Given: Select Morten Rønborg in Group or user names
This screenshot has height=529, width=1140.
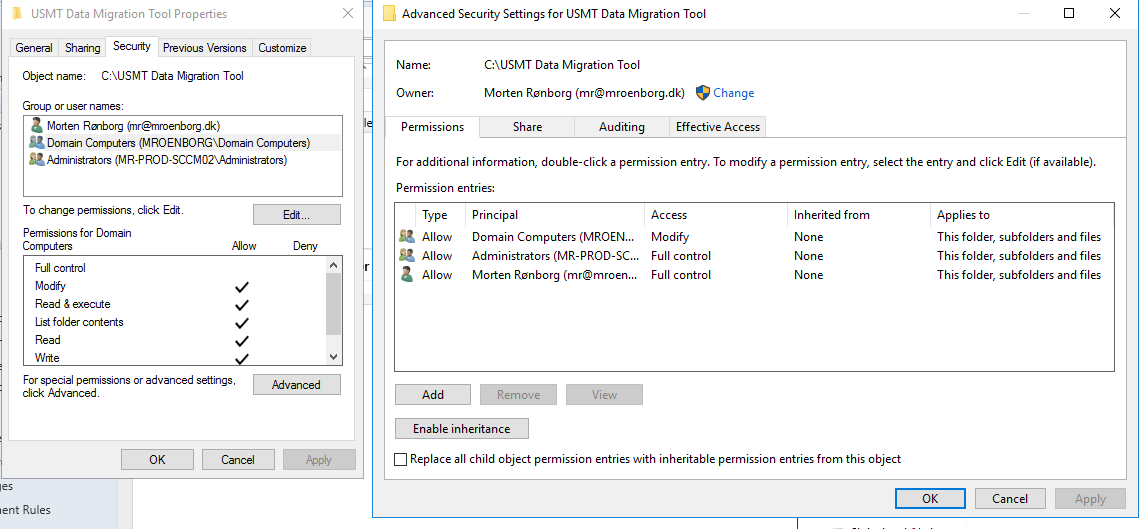Looking at the screenshot, I should pos(182,125).
